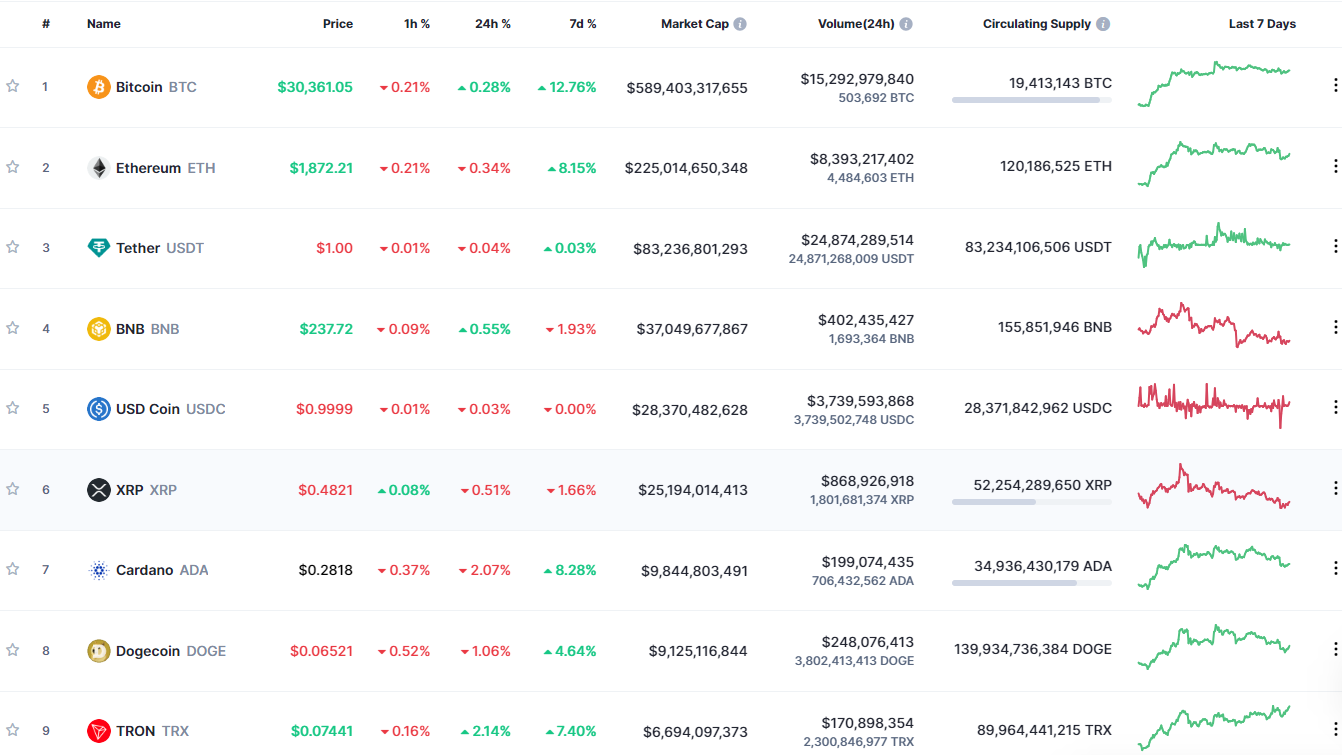Image resolution: width=1342 pixels, height=755 pixels.
Task: Click the TRON coin logo
Action: (98, 730)
